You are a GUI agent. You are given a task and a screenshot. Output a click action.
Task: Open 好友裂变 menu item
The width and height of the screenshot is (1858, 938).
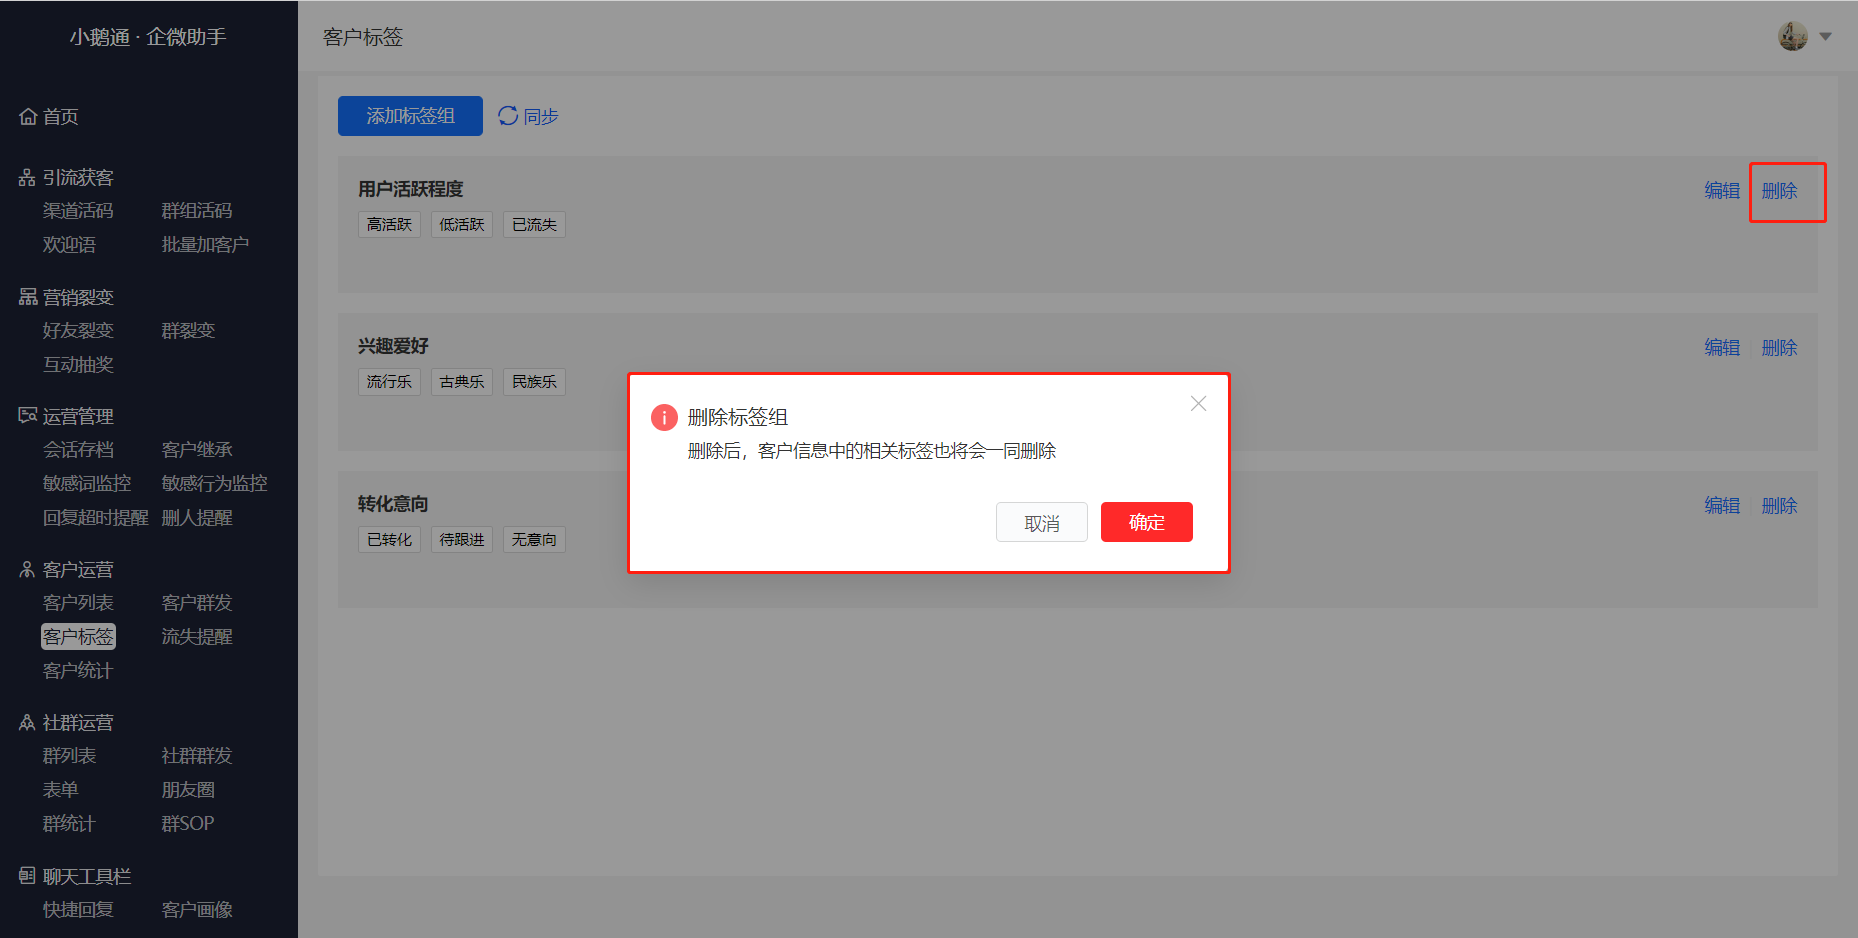78,331
